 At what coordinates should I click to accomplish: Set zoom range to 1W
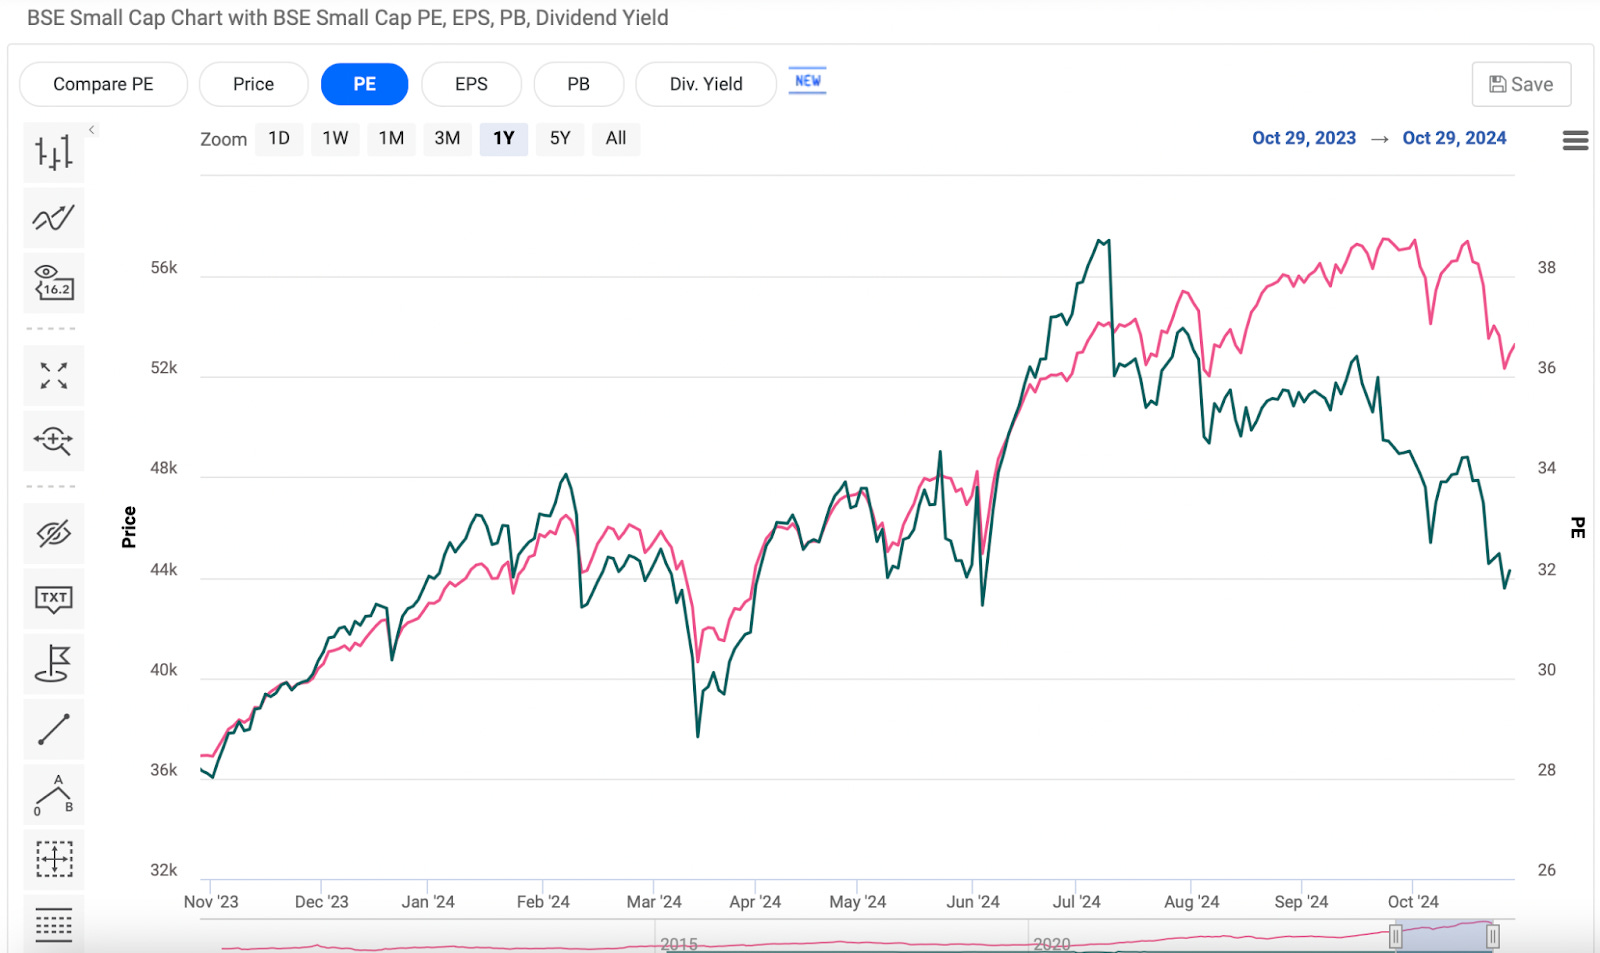pyautogui.click(x=335, y=138)
